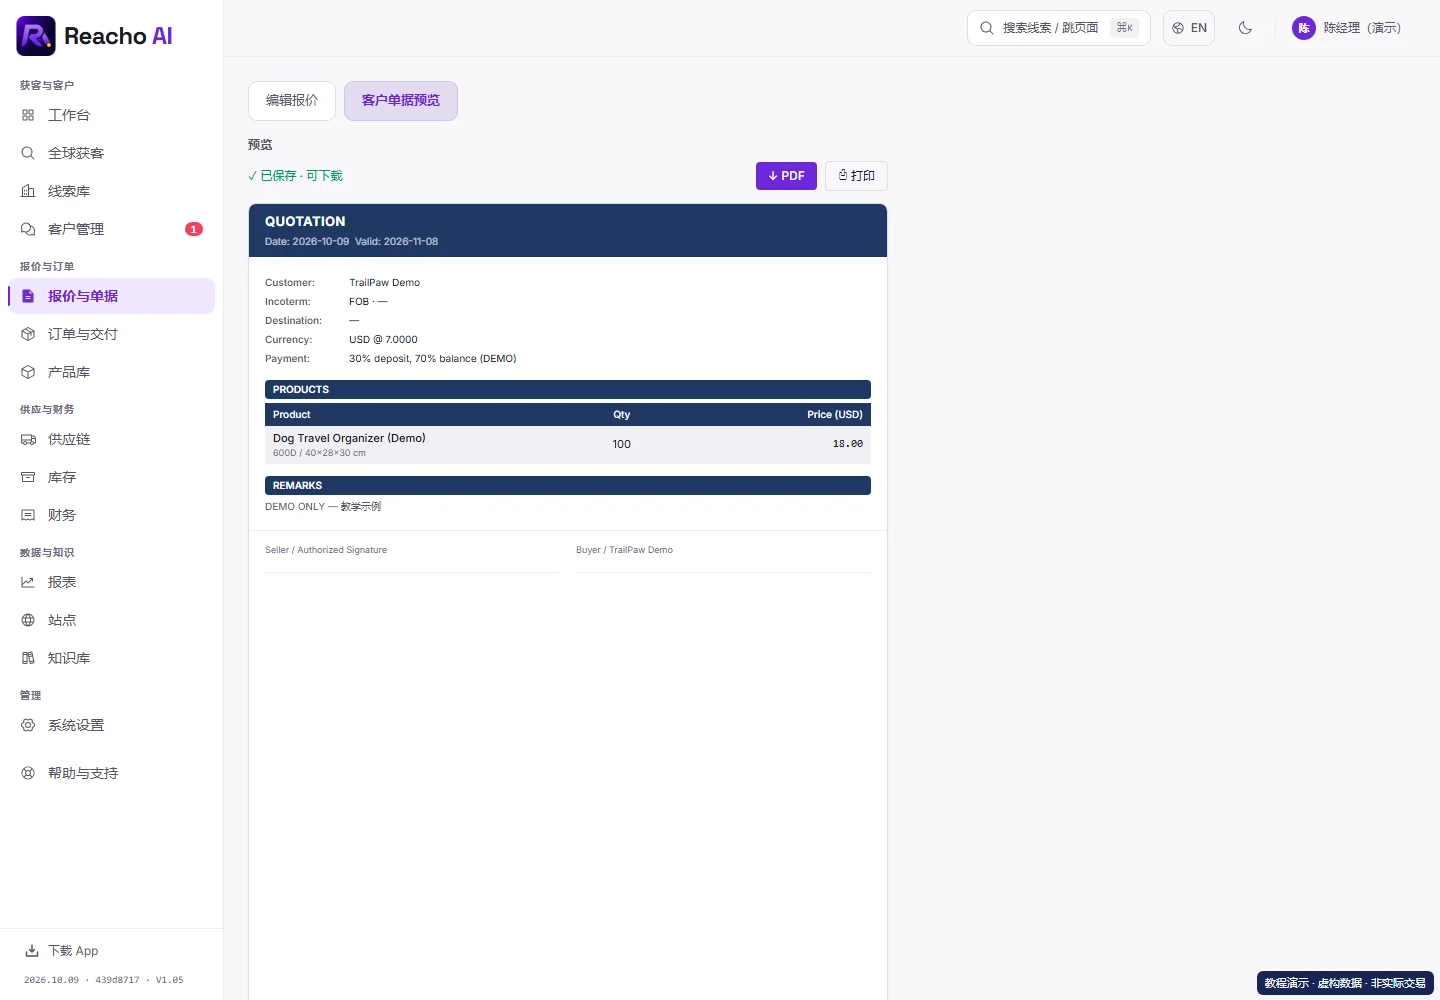Switch to the 编辑报价 tab
Viewport: 1440px width, 1000px height.
(x=292, y=101)
